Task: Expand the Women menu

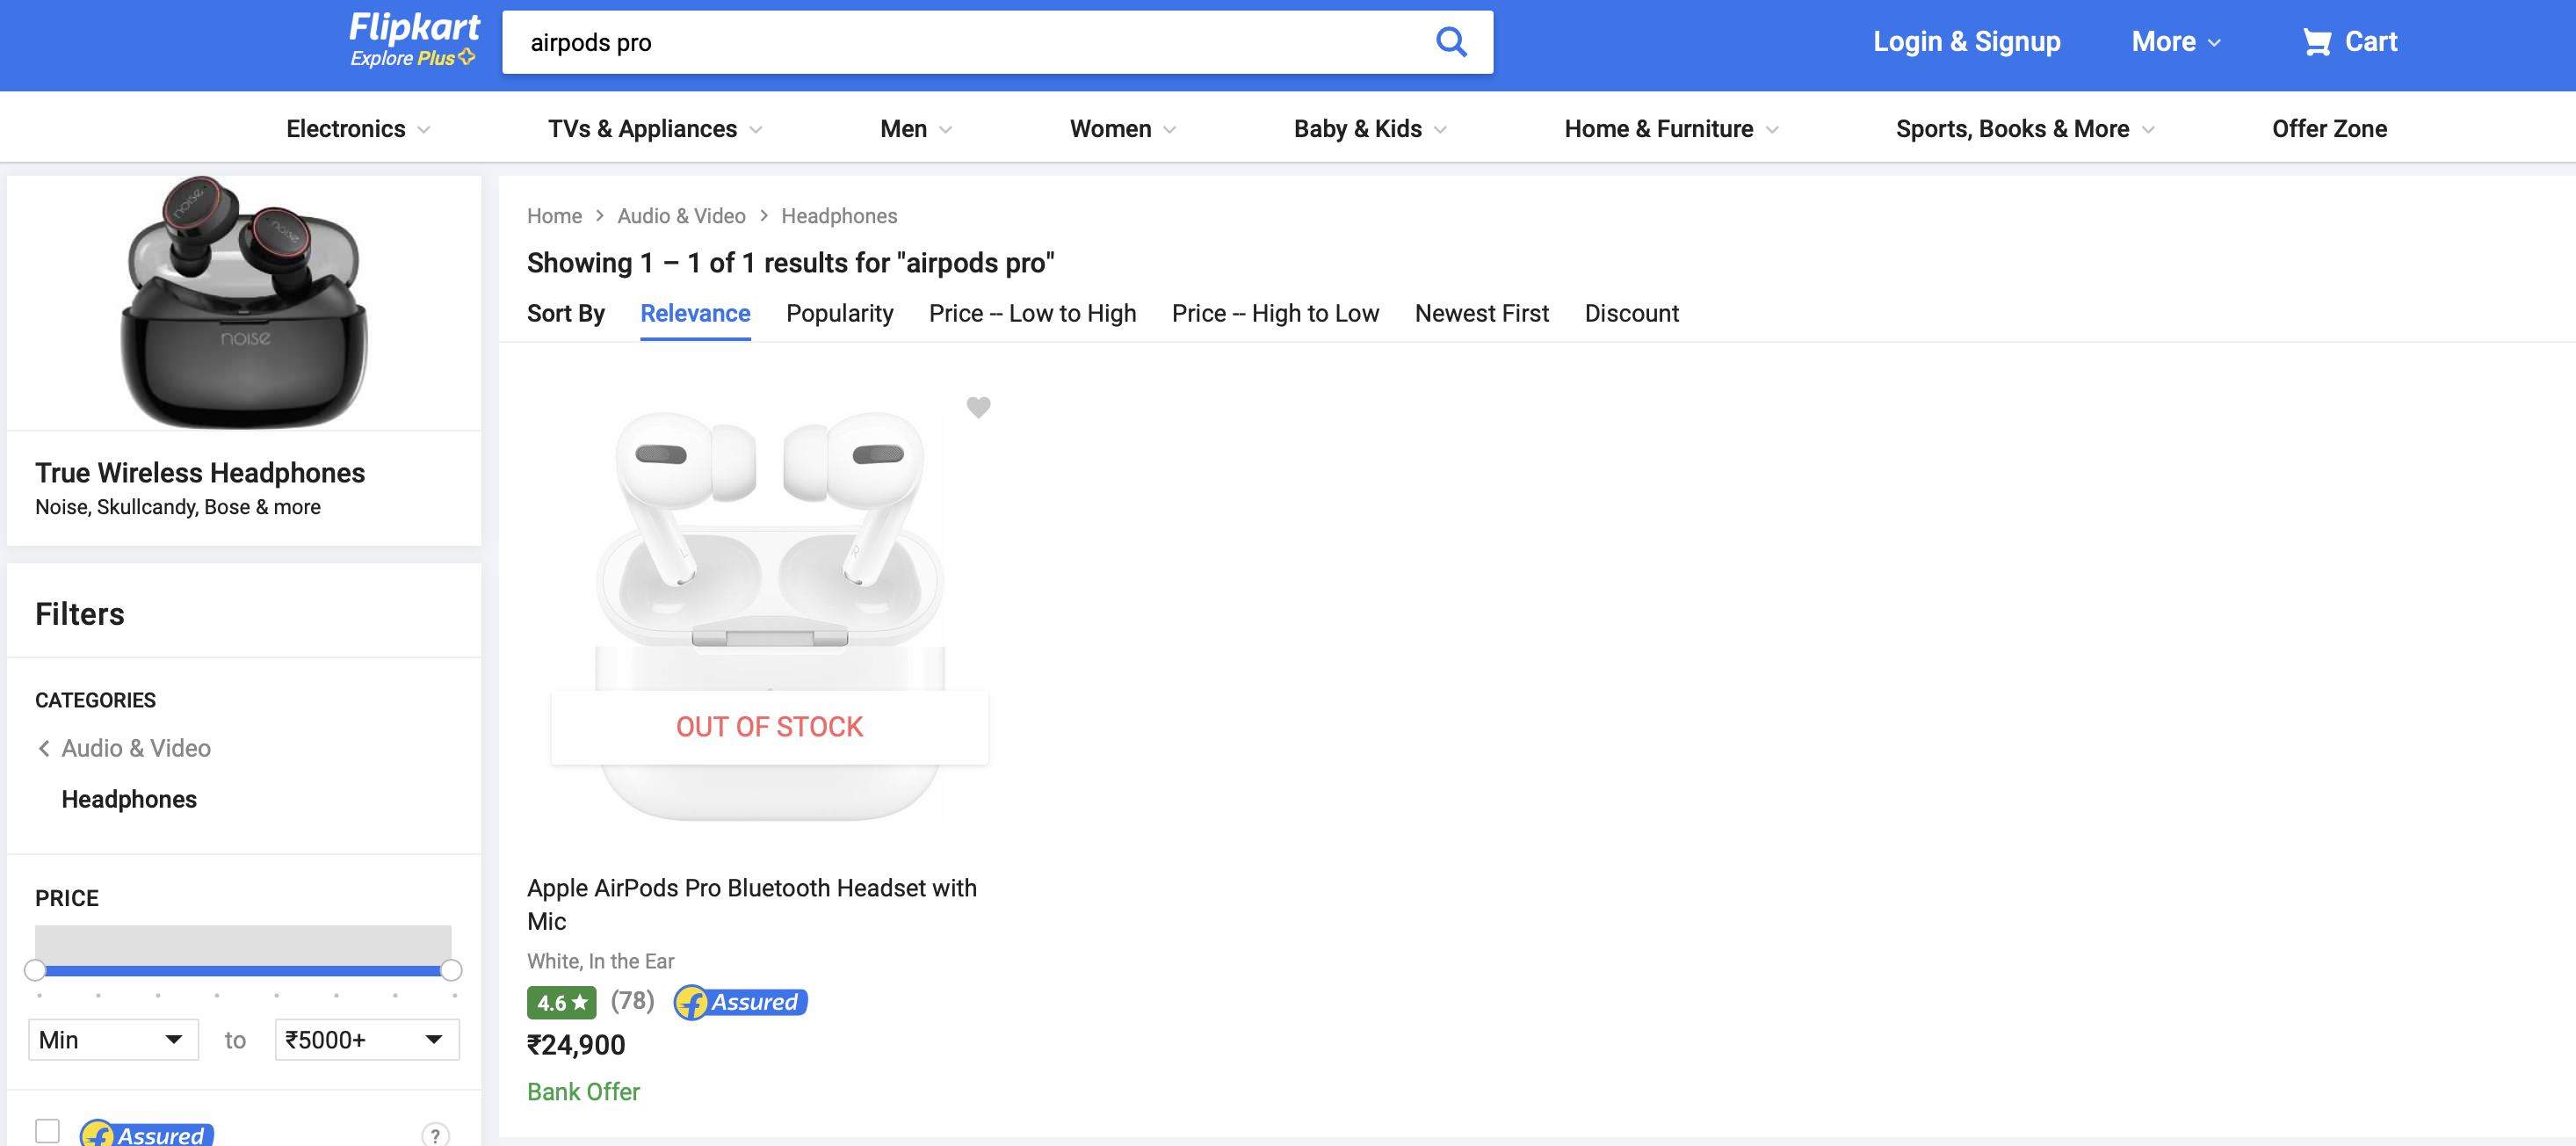Action: tap(1122, 129)
